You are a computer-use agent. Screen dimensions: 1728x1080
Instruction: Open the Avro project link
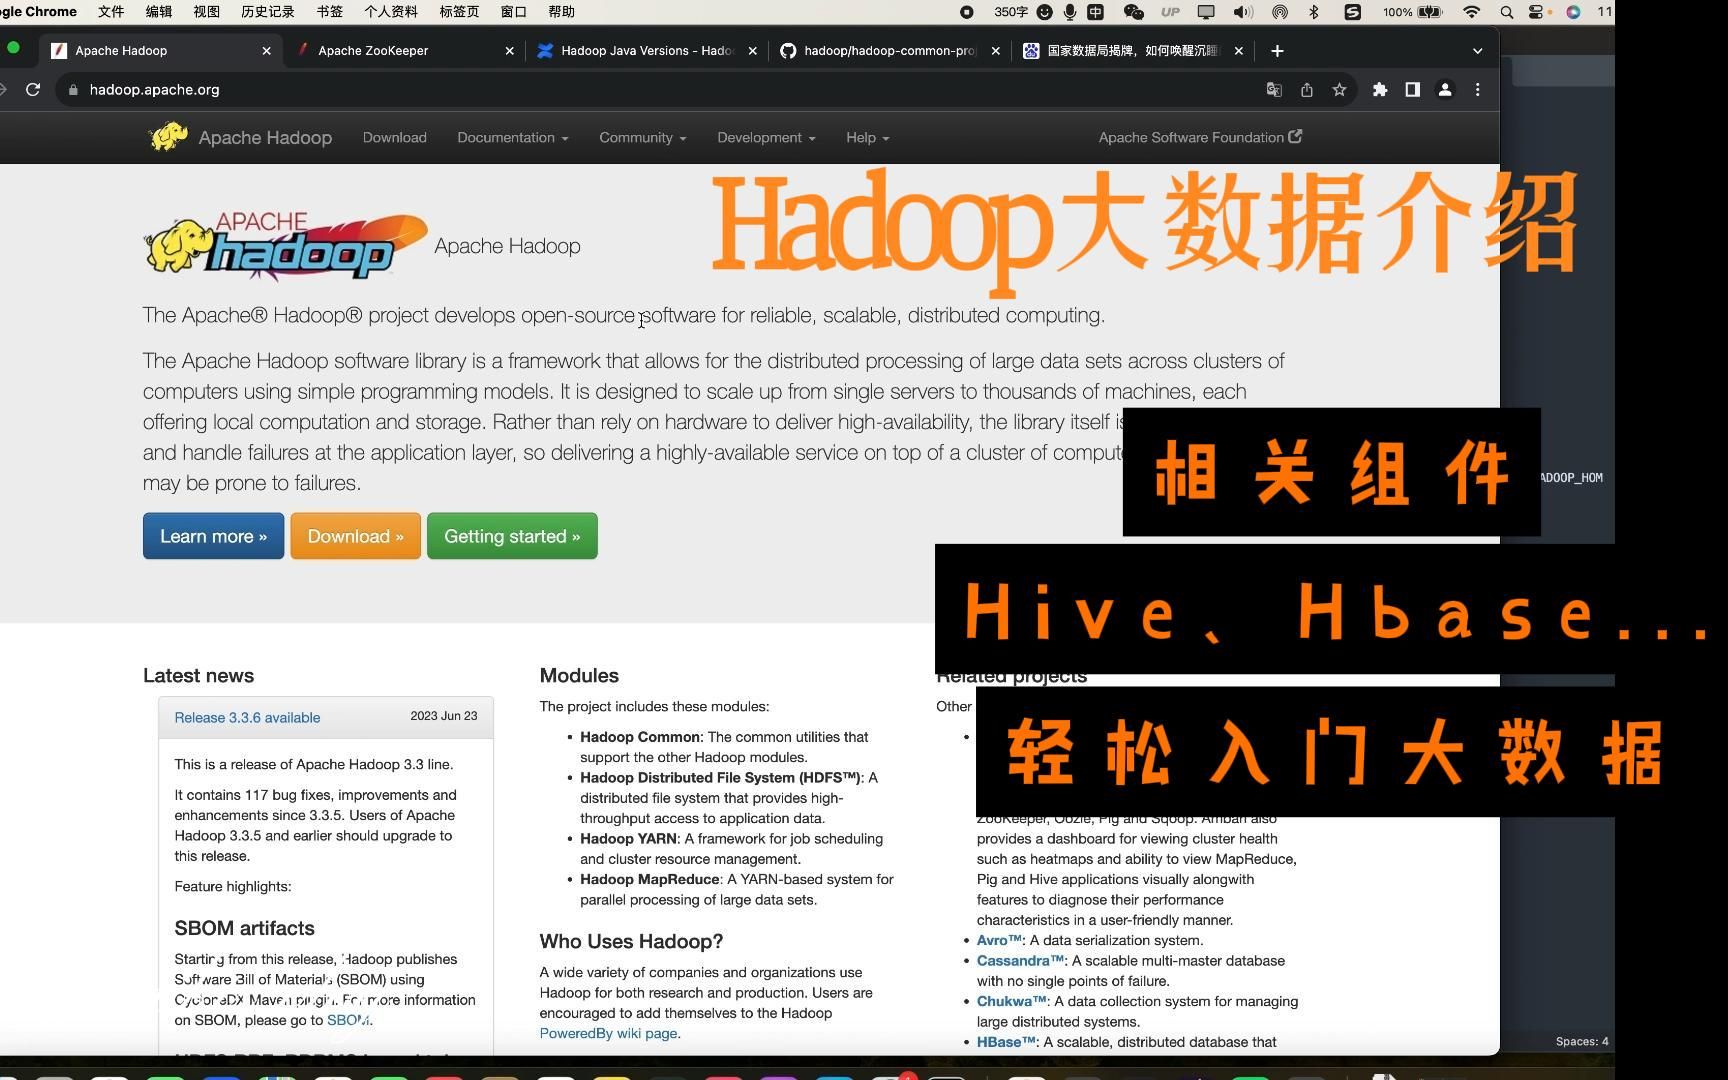tap(999, 940)
